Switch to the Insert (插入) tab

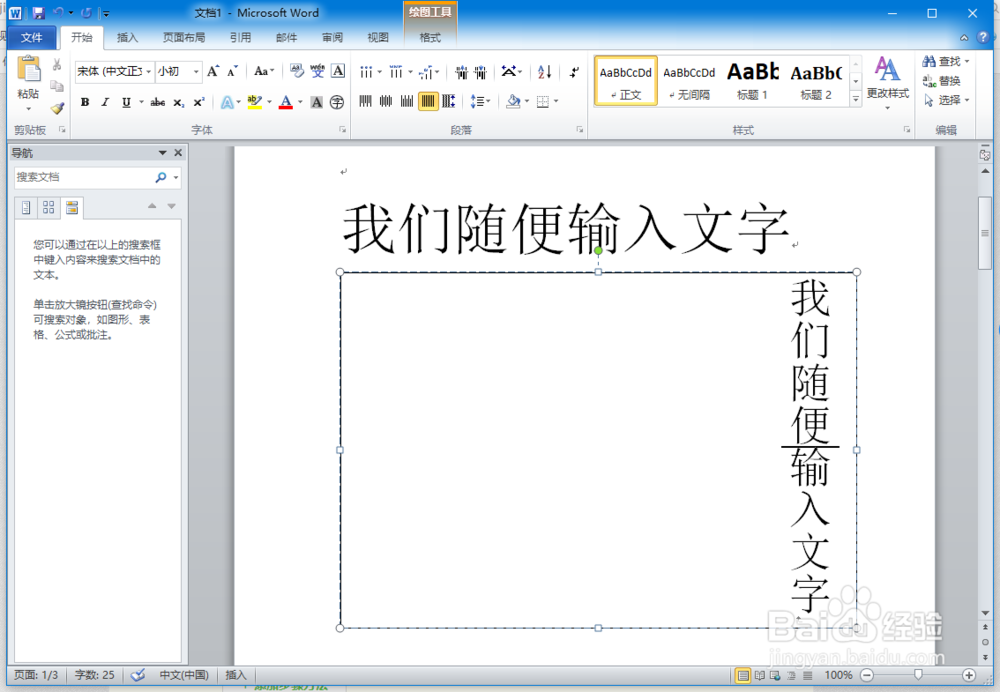(128, 38)
